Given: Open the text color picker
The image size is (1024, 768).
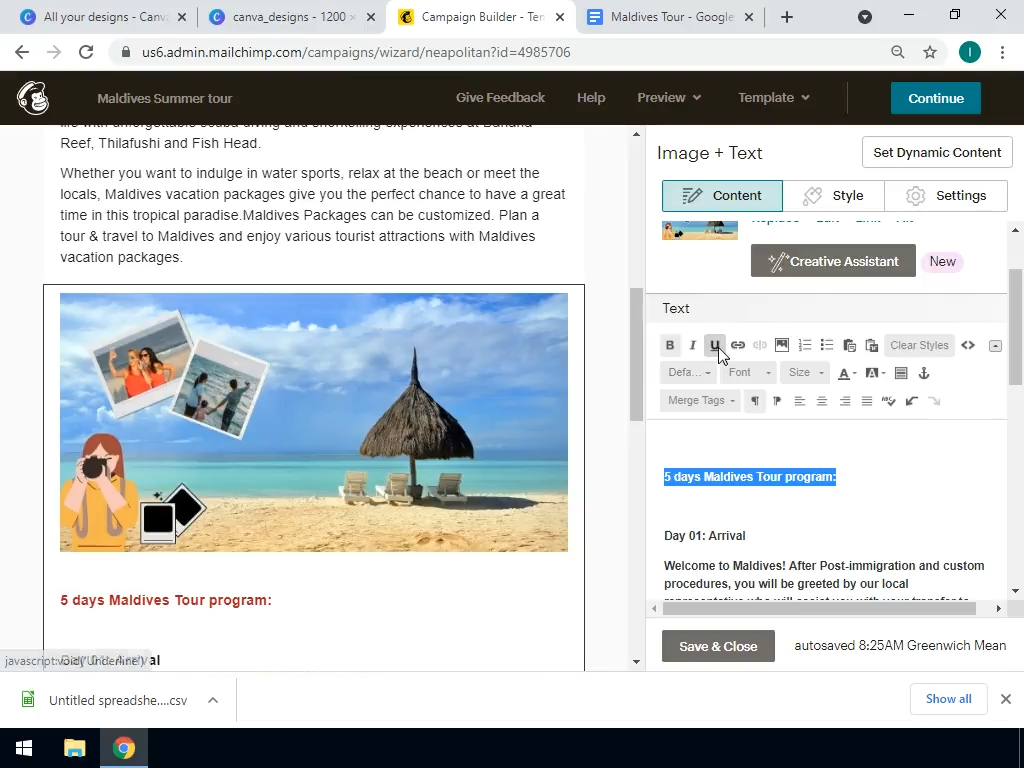Looking at the screenshot, I should [847, 374].
